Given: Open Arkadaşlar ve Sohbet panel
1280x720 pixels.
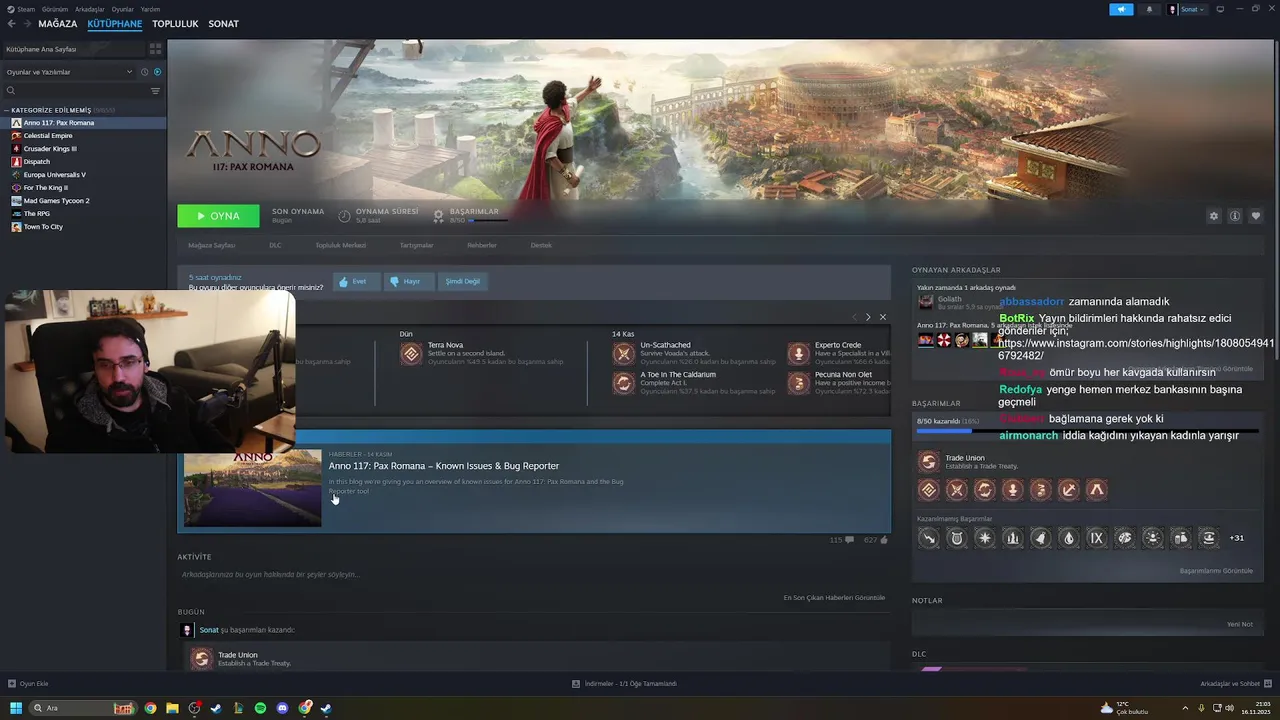Looking at the screenshot, I should 1235,684.
